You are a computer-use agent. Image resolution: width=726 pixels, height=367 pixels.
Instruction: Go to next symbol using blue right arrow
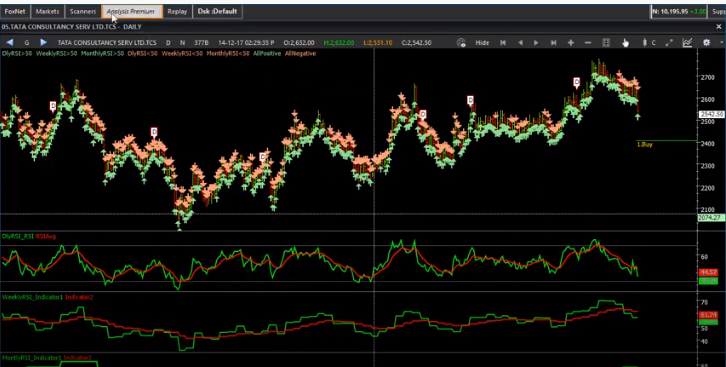pos(44,43)
